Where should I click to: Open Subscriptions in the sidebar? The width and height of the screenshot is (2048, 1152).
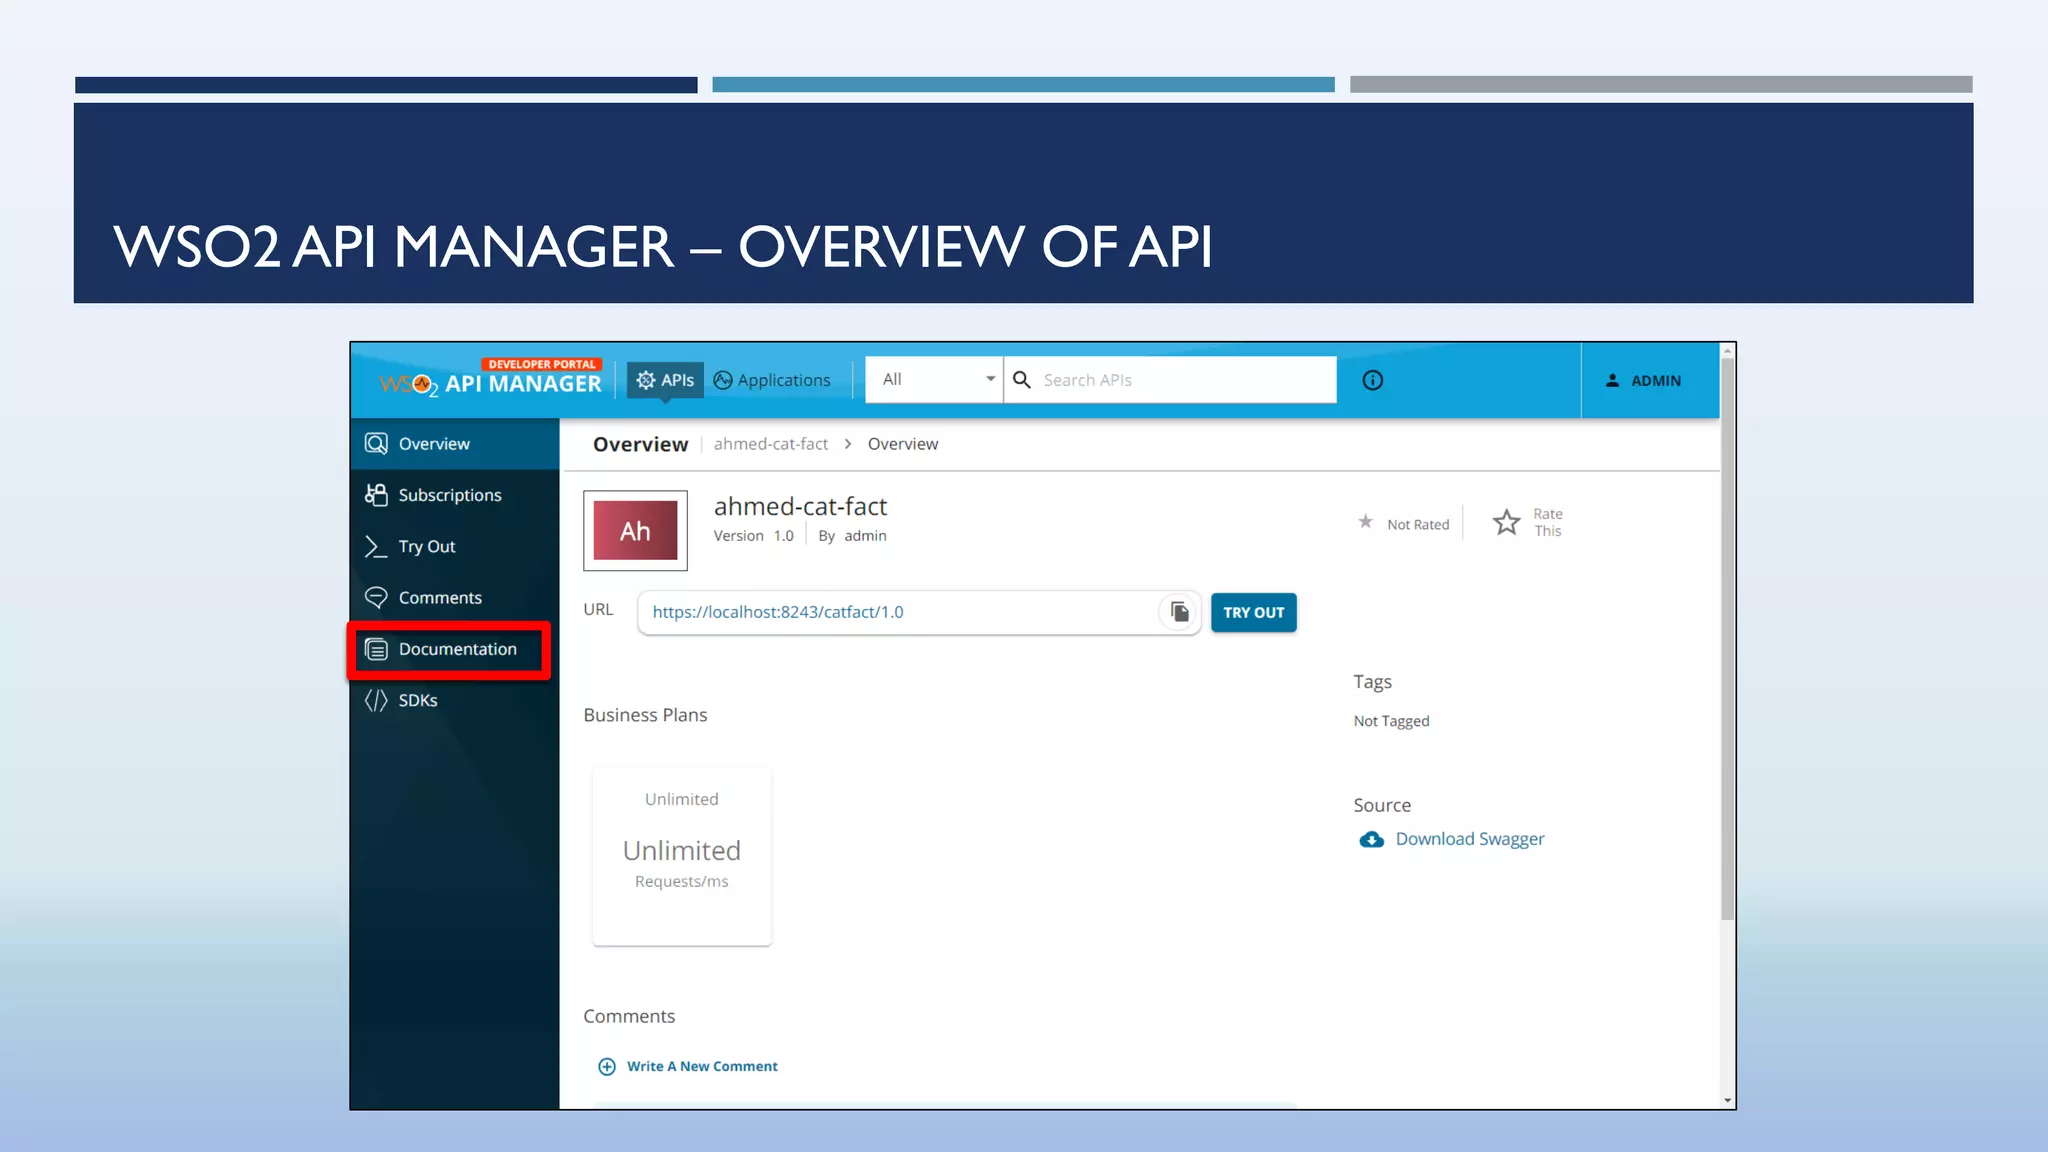pyautogui.click(x=455, y=495)
